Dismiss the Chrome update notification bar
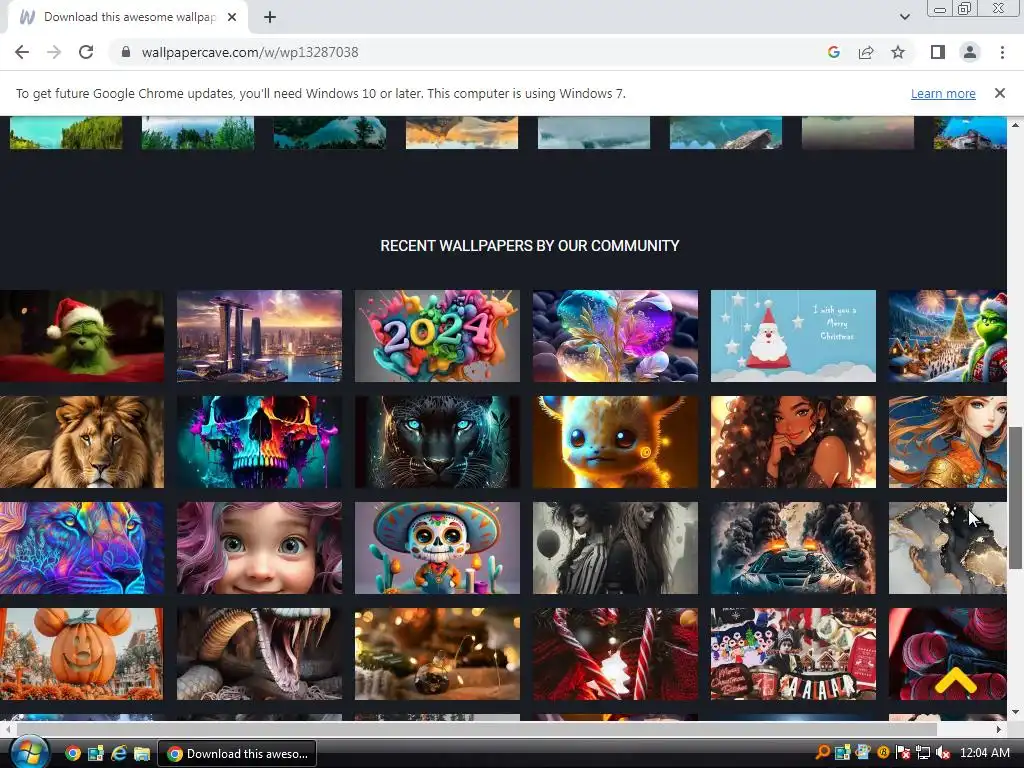Screen dimensions: 1024x768 point(1000,93)
